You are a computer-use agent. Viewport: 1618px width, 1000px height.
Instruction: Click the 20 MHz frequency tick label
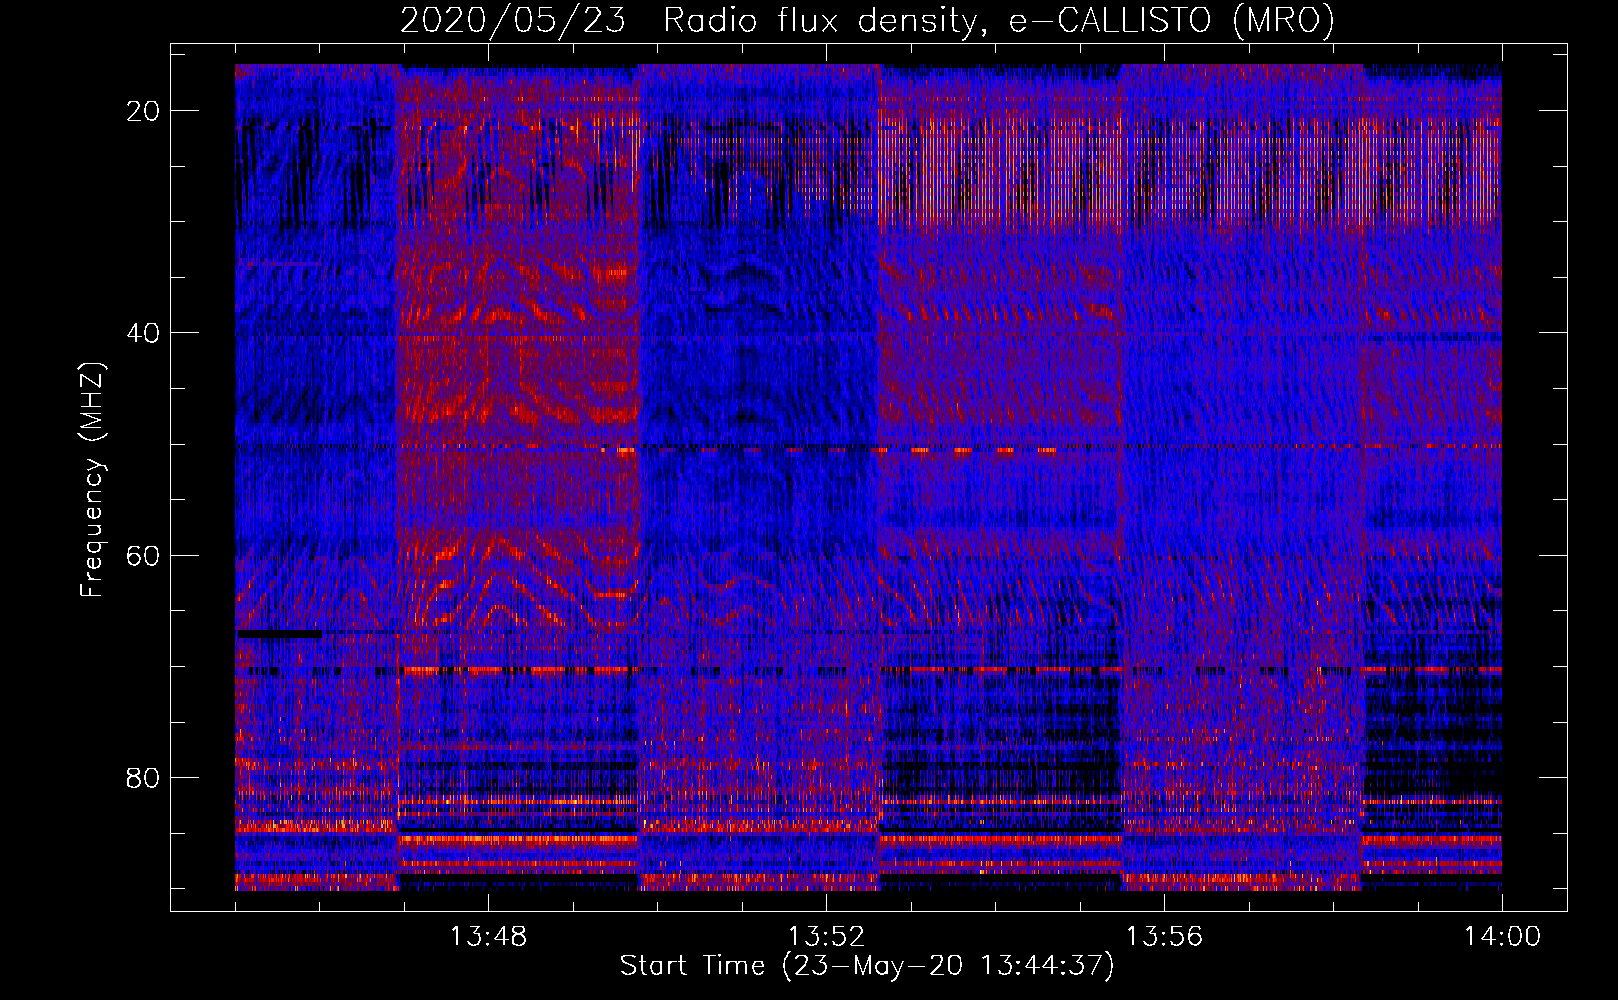click(143, 111)
